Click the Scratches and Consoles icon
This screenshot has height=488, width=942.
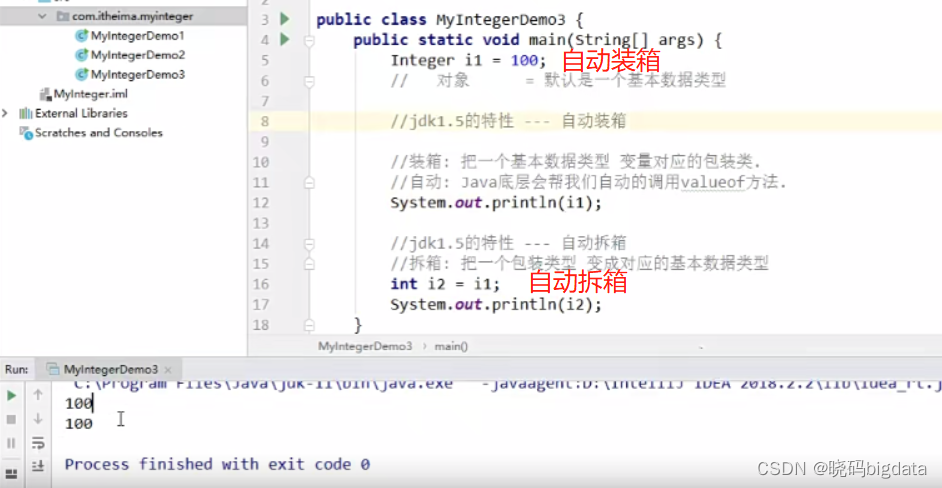point(26,133)
